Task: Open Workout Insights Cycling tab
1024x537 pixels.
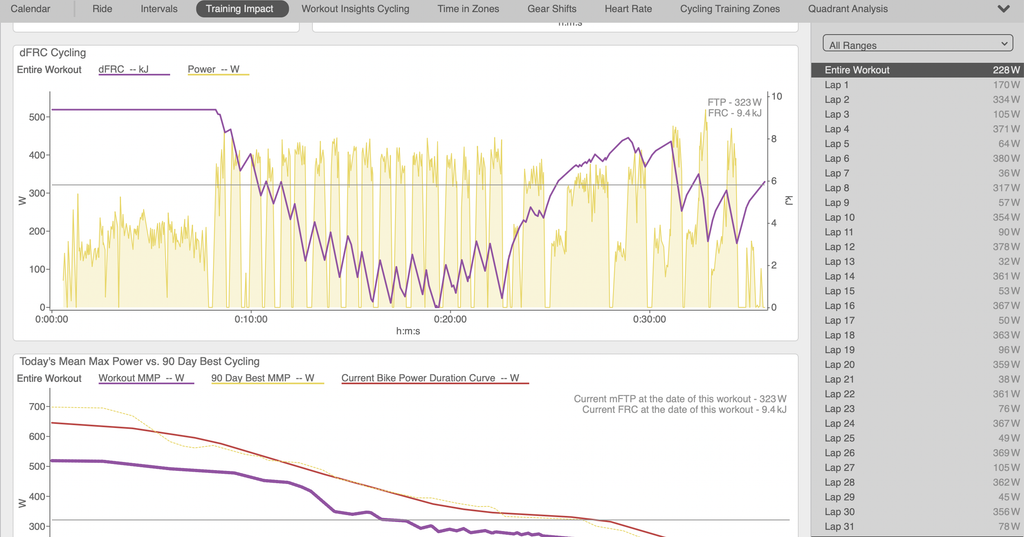Action: pyautogui.click(x=355, y=8)
